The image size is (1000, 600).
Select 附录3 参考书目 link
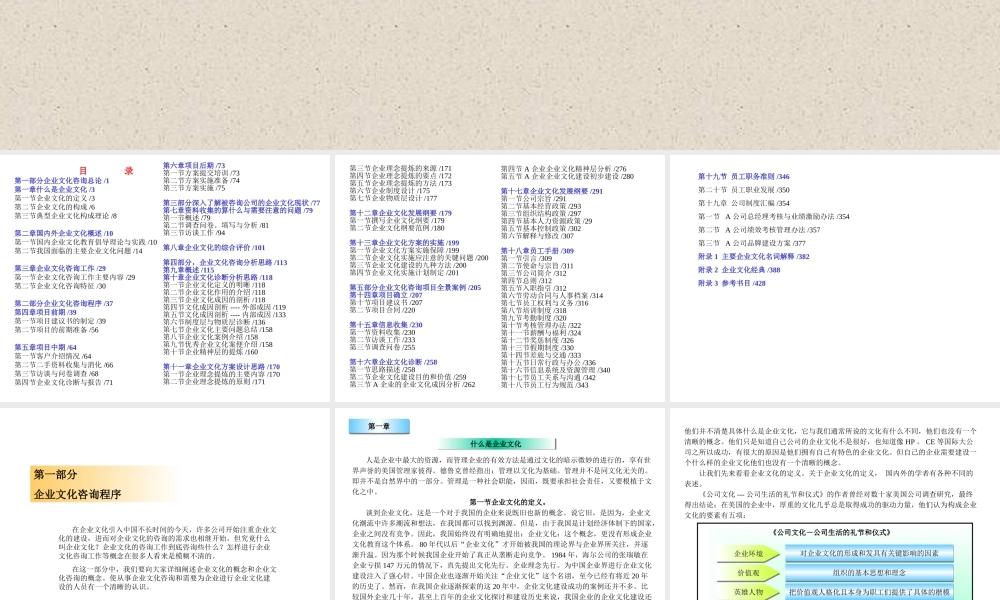point(732,282)
